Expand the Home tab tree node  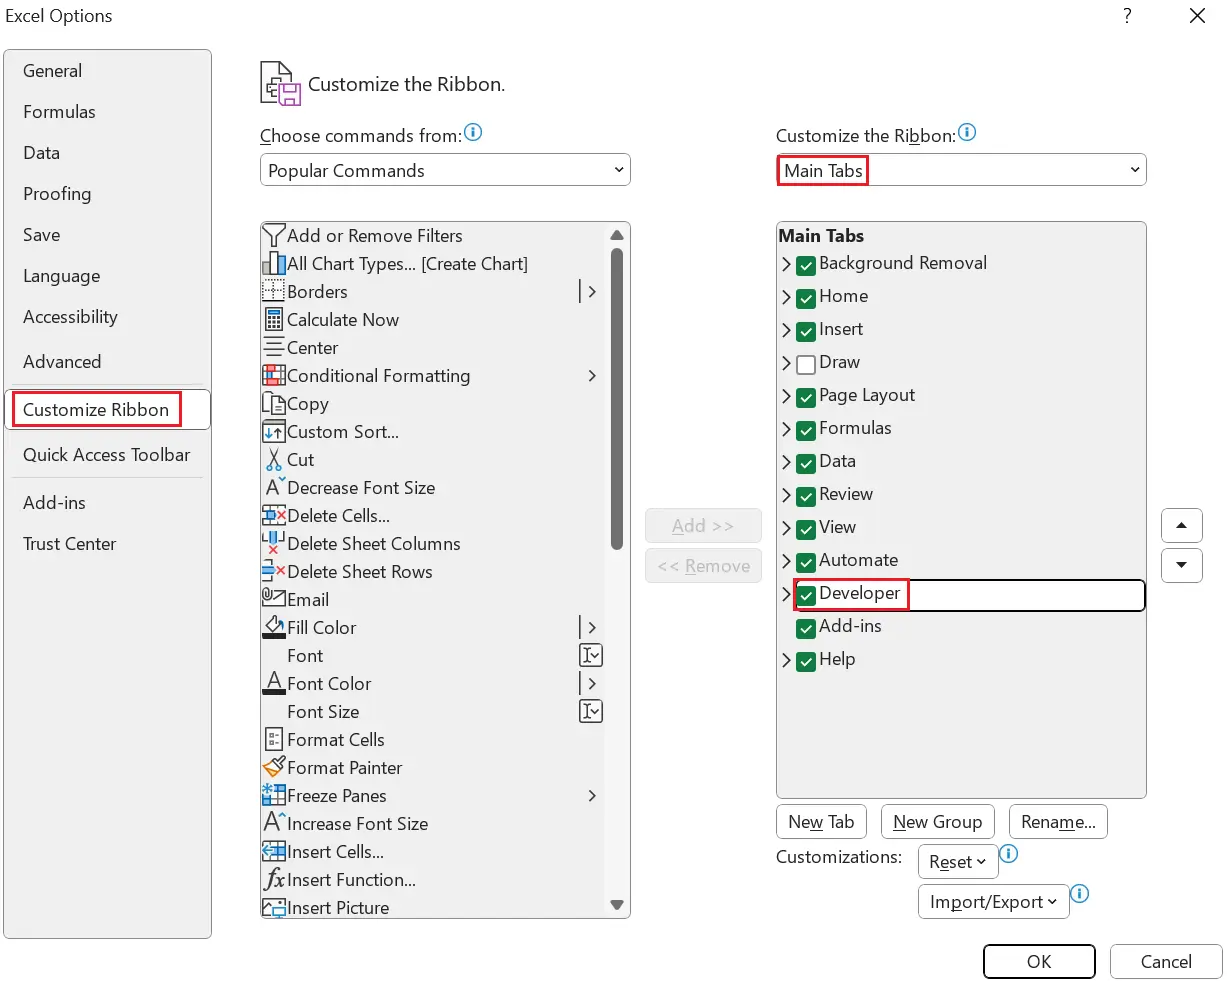click(x=786, y=298)
